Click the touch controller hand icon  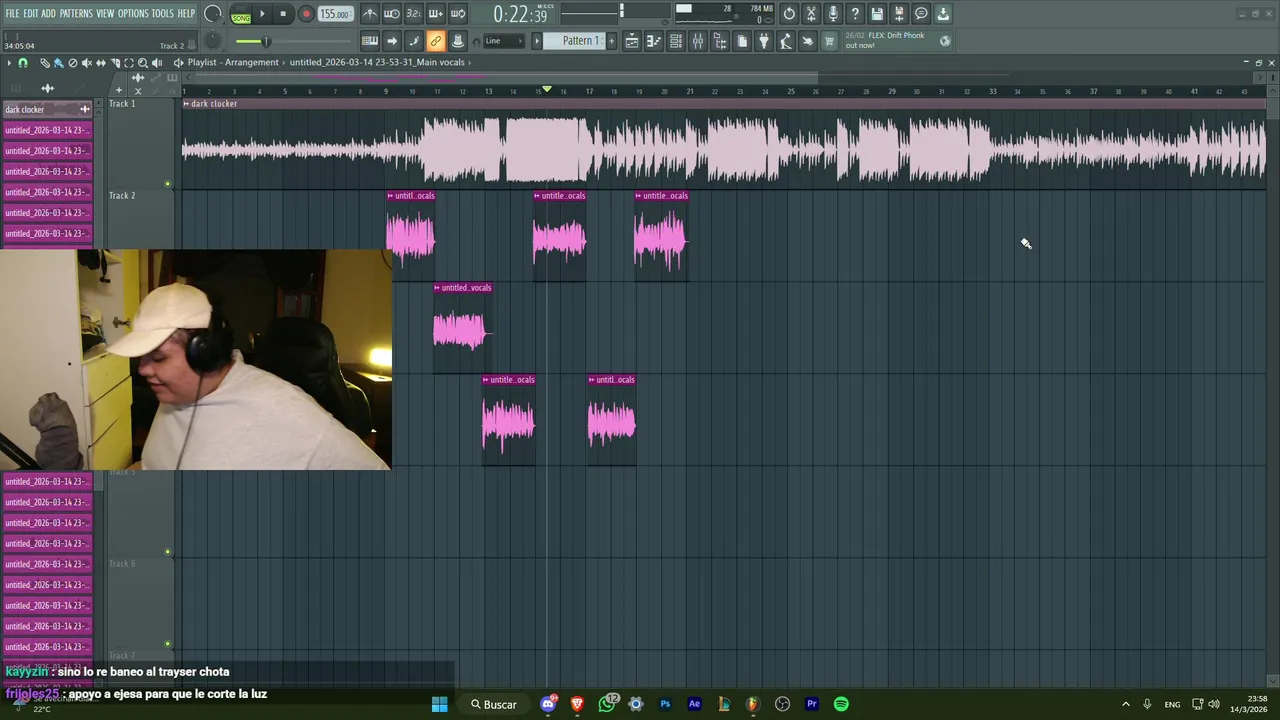tap(808, 41)
